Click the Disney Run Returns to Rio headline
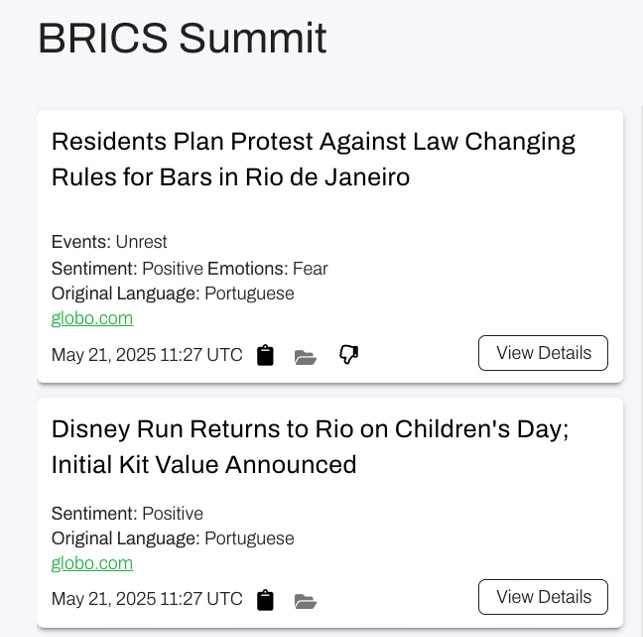This screenshot has height=637, width=643. [x=310, y=447]
